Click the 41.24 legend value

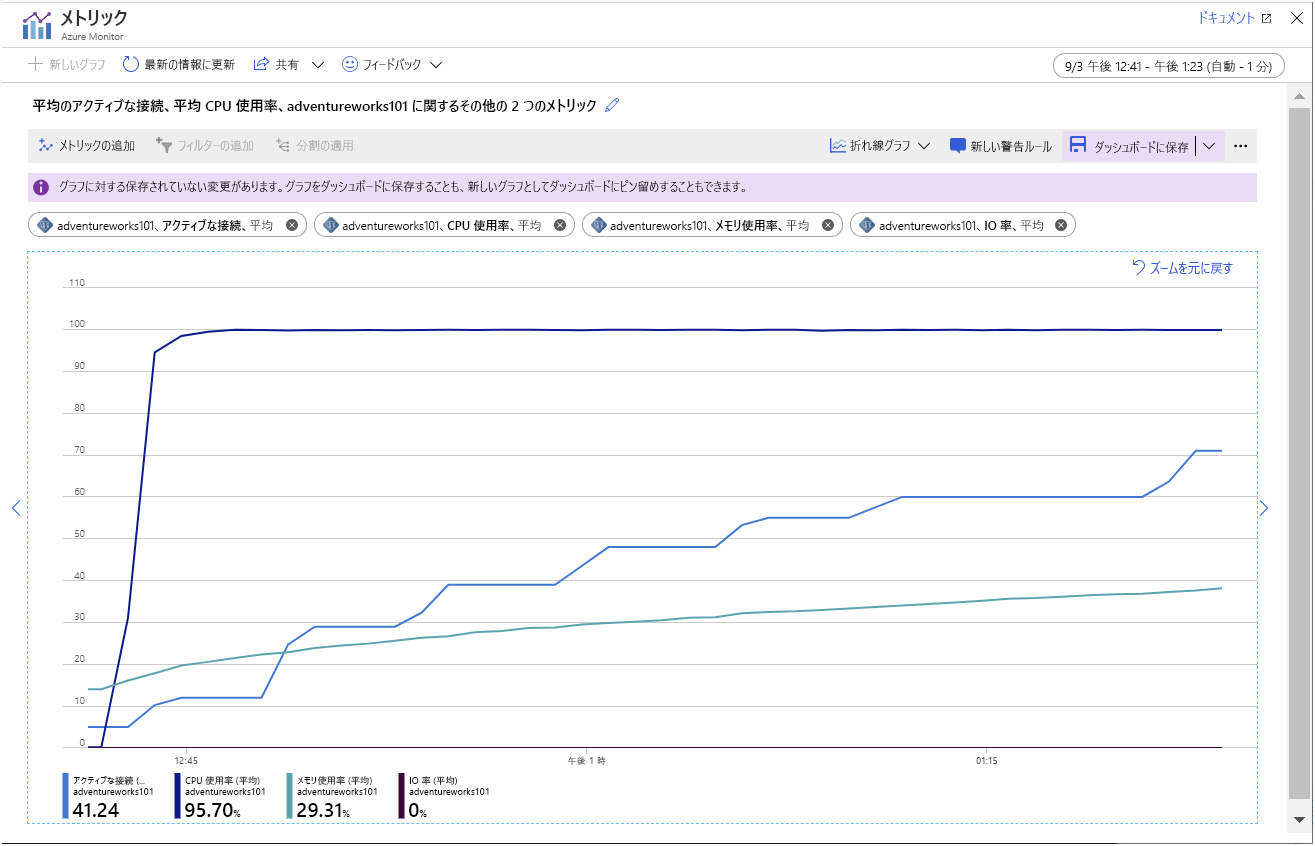(96, 810)
